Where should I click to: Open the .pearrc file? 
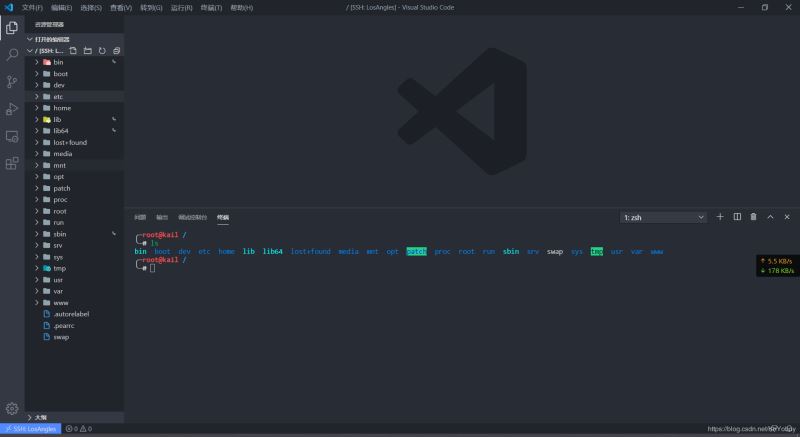click(x=74, y=326)
